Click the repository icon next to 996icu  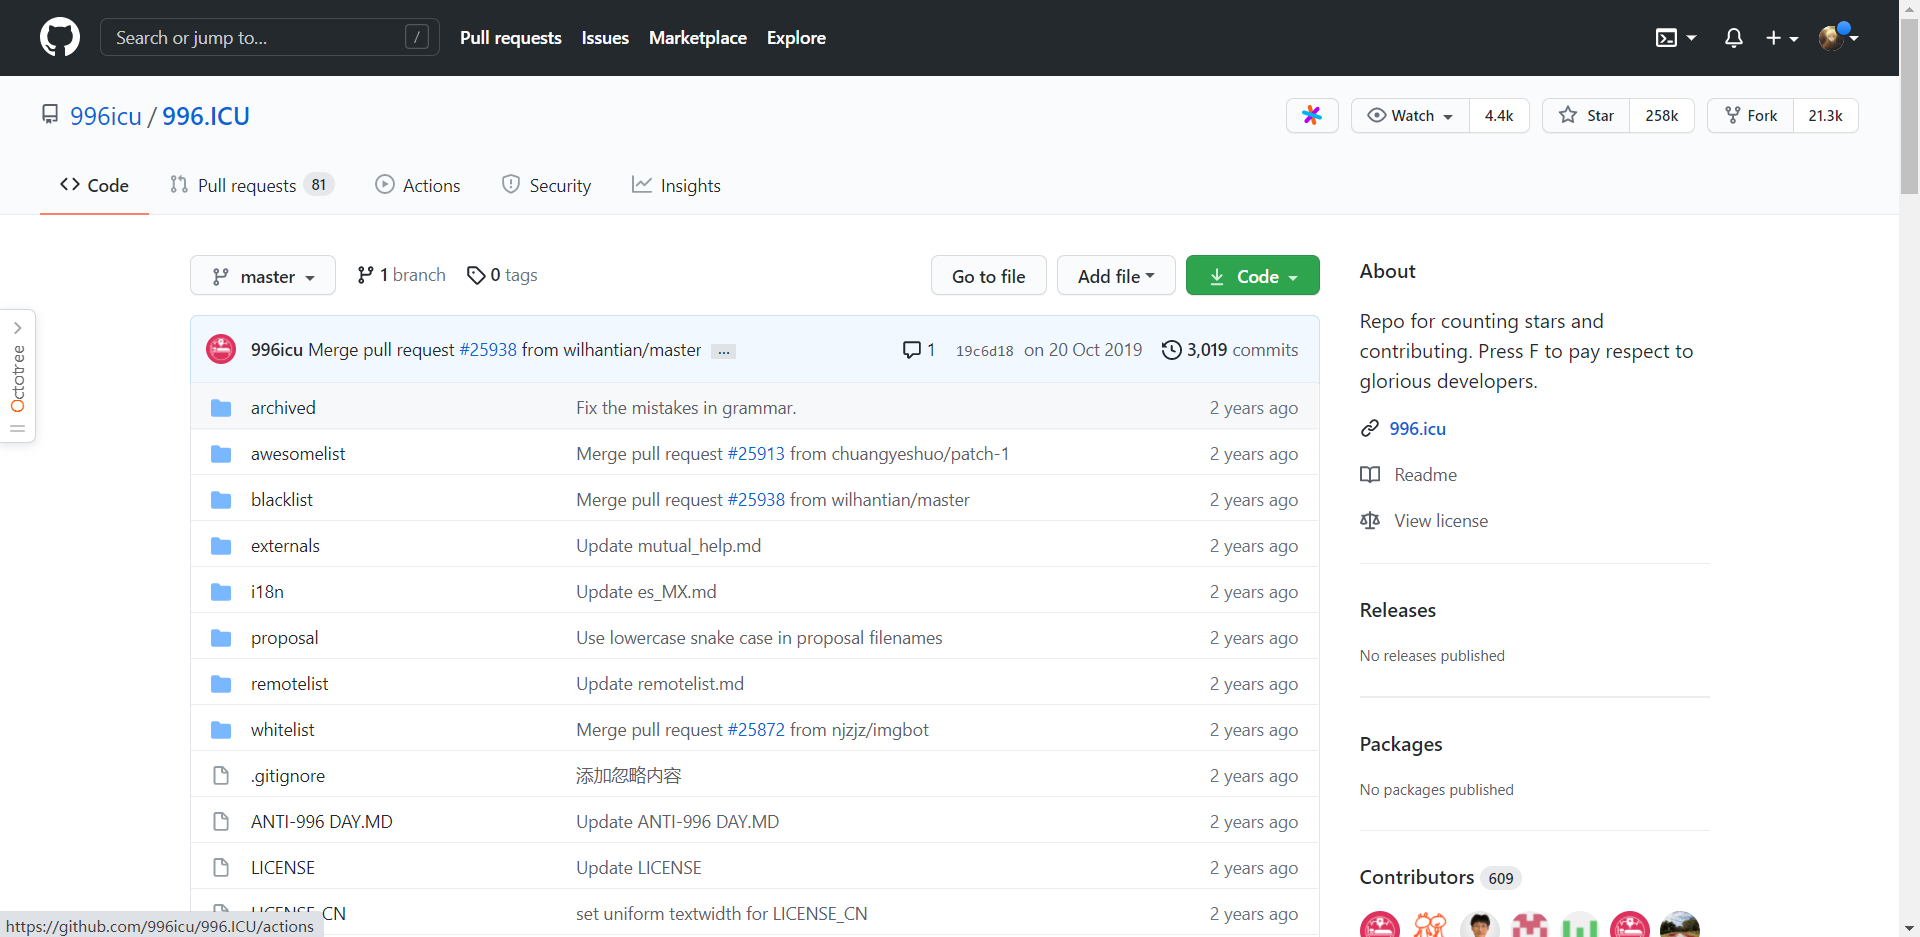(50, 115)
